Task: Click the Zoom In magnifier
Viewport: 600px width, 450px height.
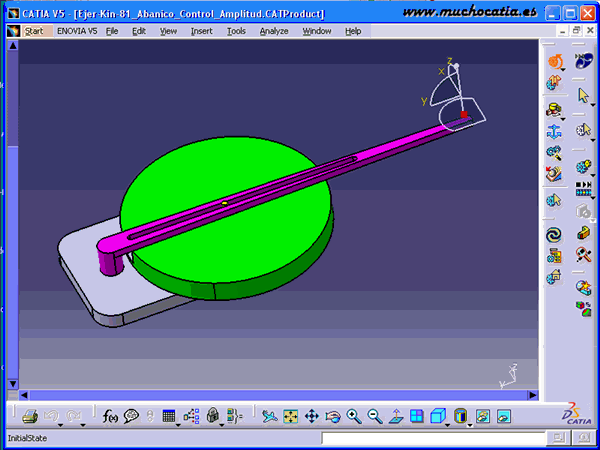Action: click(354, 416)
